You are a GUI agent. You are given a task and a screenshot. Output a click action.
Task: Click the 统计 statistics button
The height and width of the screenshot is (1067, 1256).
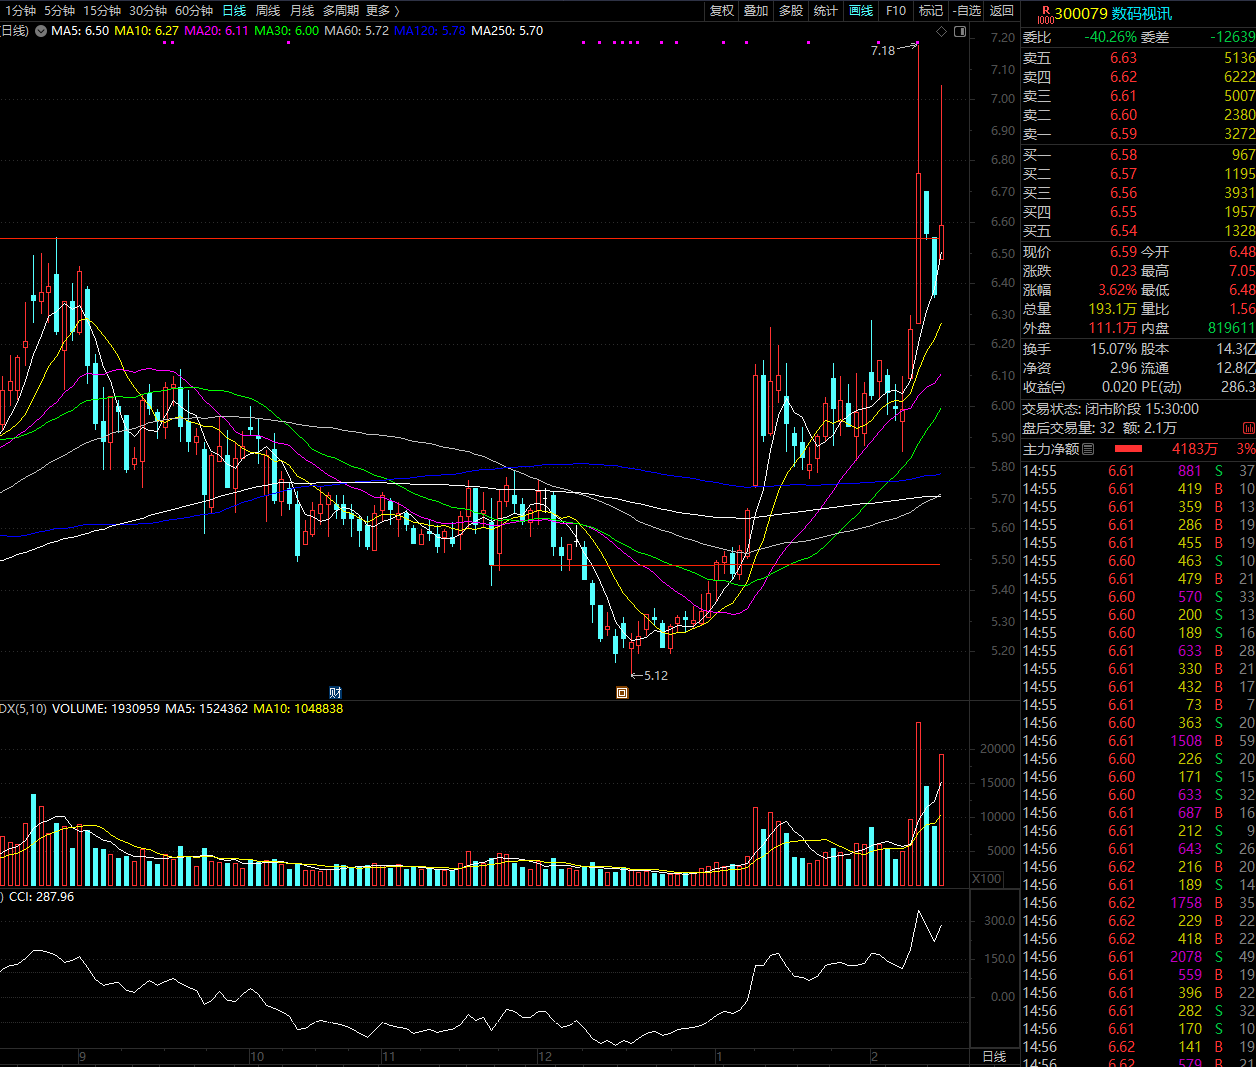(x=826, y=11)
